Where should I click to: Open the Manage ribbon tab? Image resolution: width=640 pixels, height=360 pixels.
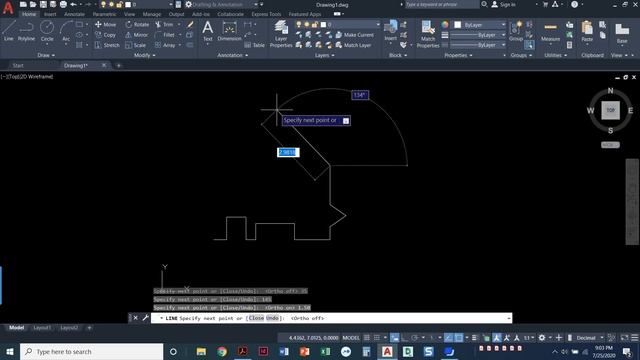click(152, 14)
